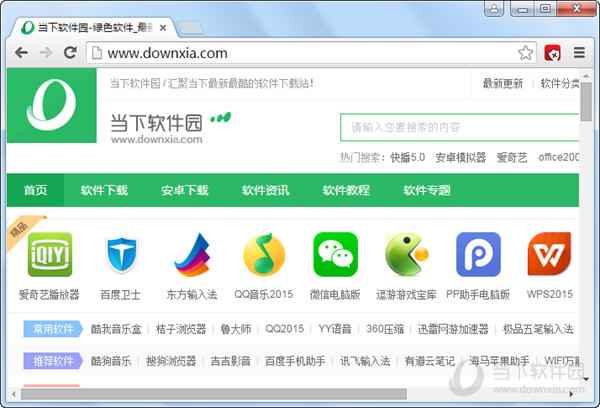
Task: Click the 微信电脑版 WeChat icon
Action: (x=336, y=254)
